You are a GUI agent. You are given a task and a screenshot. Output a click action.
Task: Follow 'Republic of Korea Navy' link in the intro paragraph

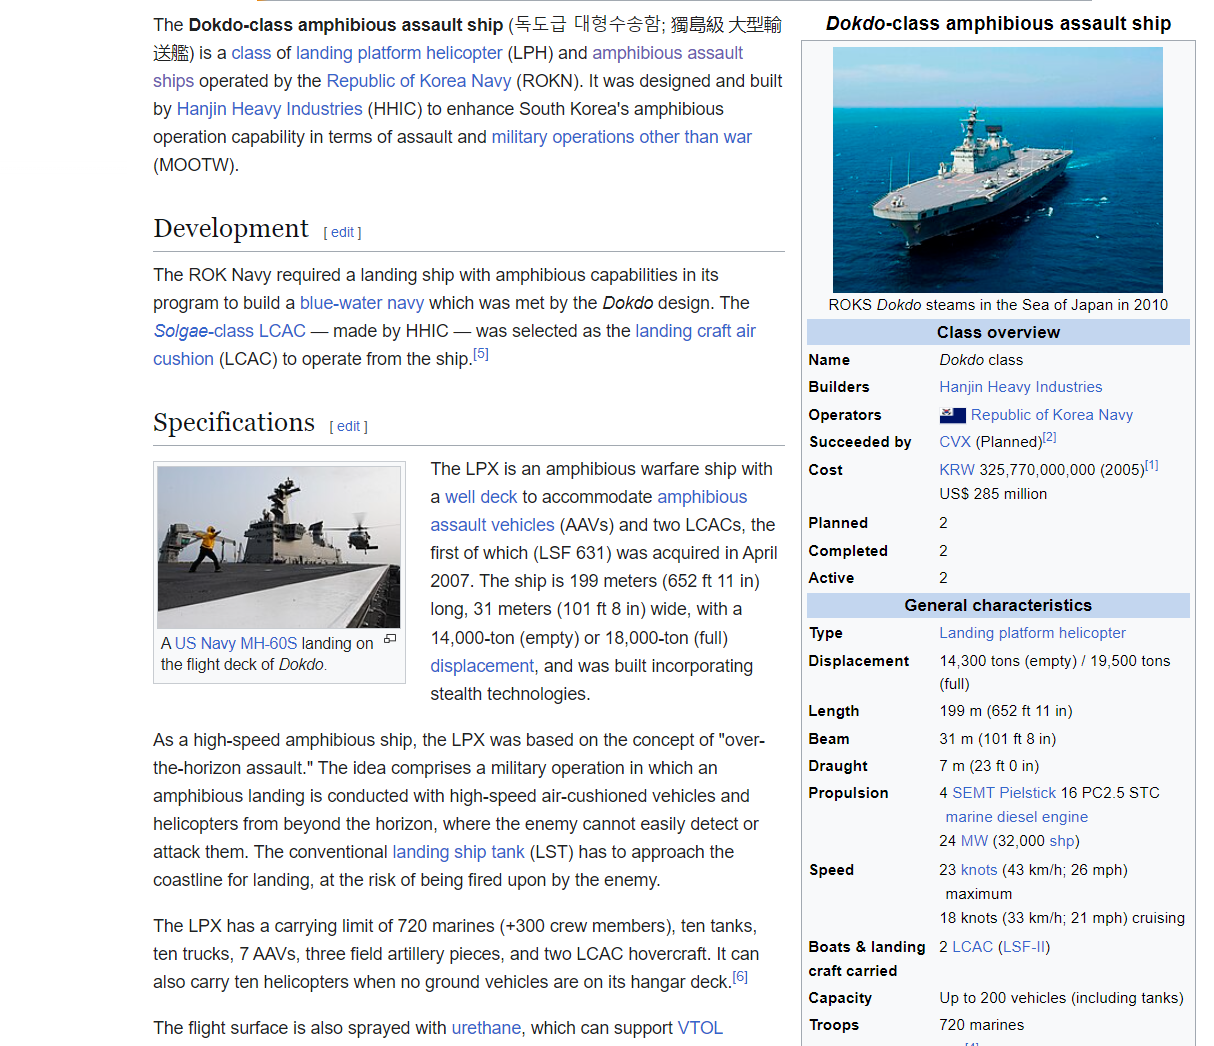419,81
